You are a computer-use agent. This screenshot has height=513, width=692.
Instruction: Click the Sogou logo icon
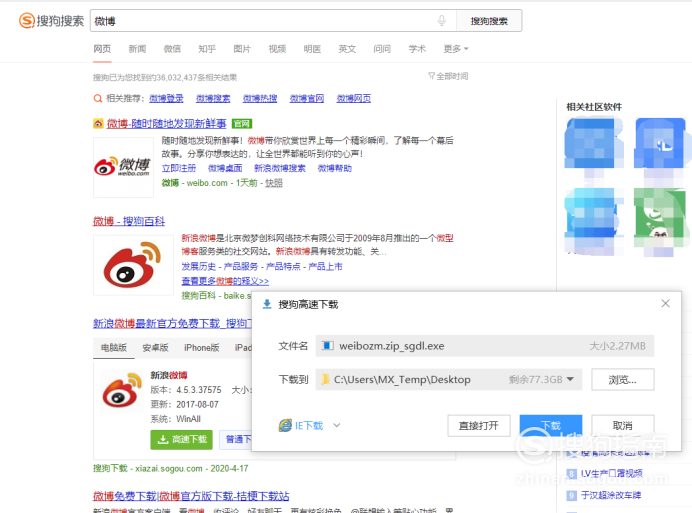coord(26,20)
